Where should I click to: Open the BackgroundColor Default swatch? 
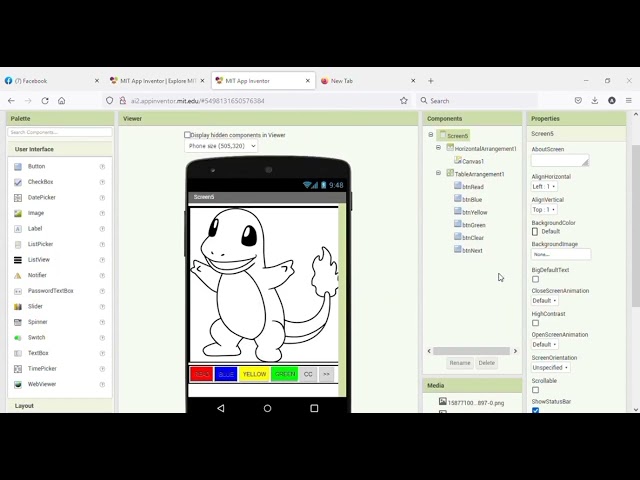[x=535, y=231]
